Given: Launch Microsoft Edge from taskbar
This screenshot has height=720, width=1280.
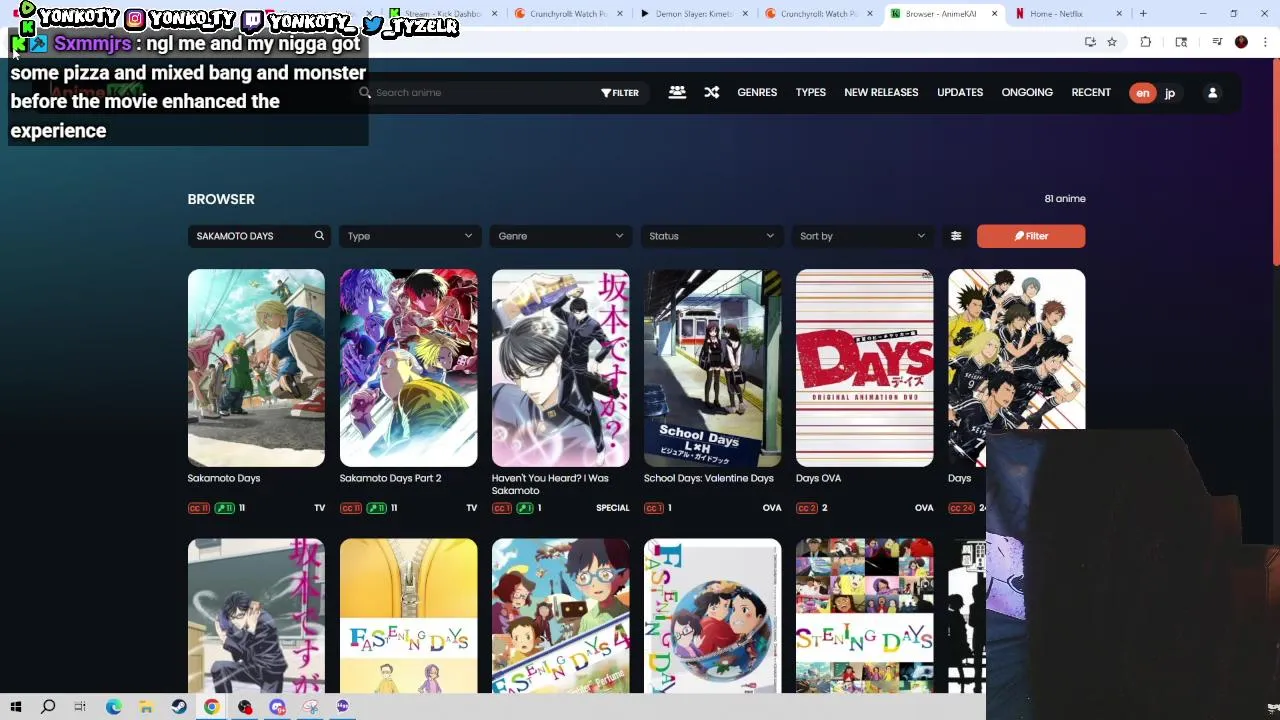Looking at the screenshot, I should click(113, 707).
